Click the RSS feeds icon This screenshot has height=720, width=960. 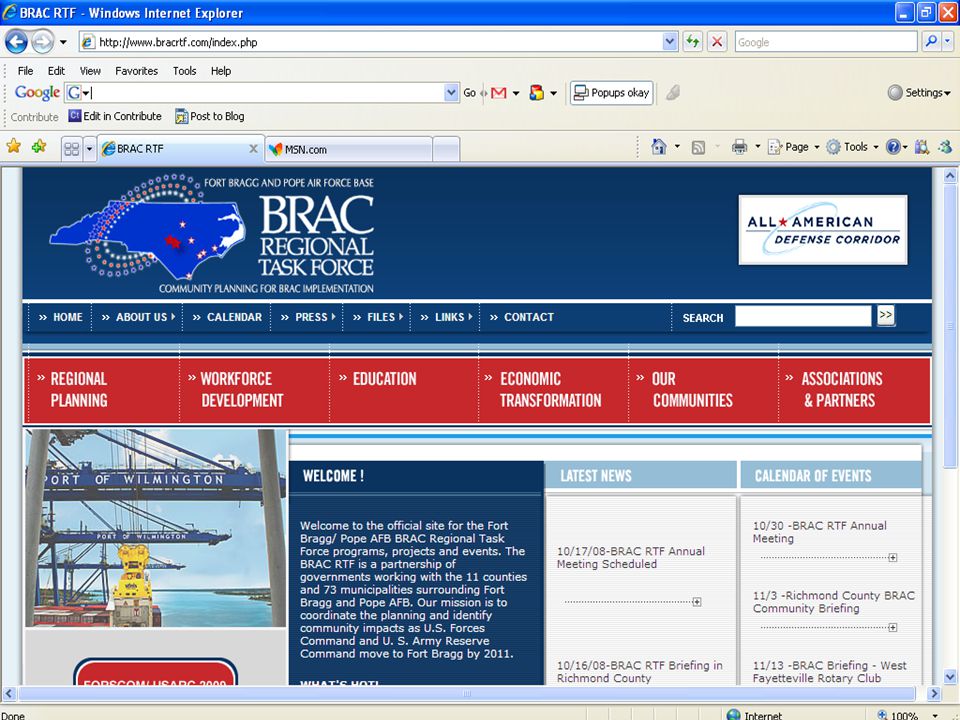[x=699, y=147]
